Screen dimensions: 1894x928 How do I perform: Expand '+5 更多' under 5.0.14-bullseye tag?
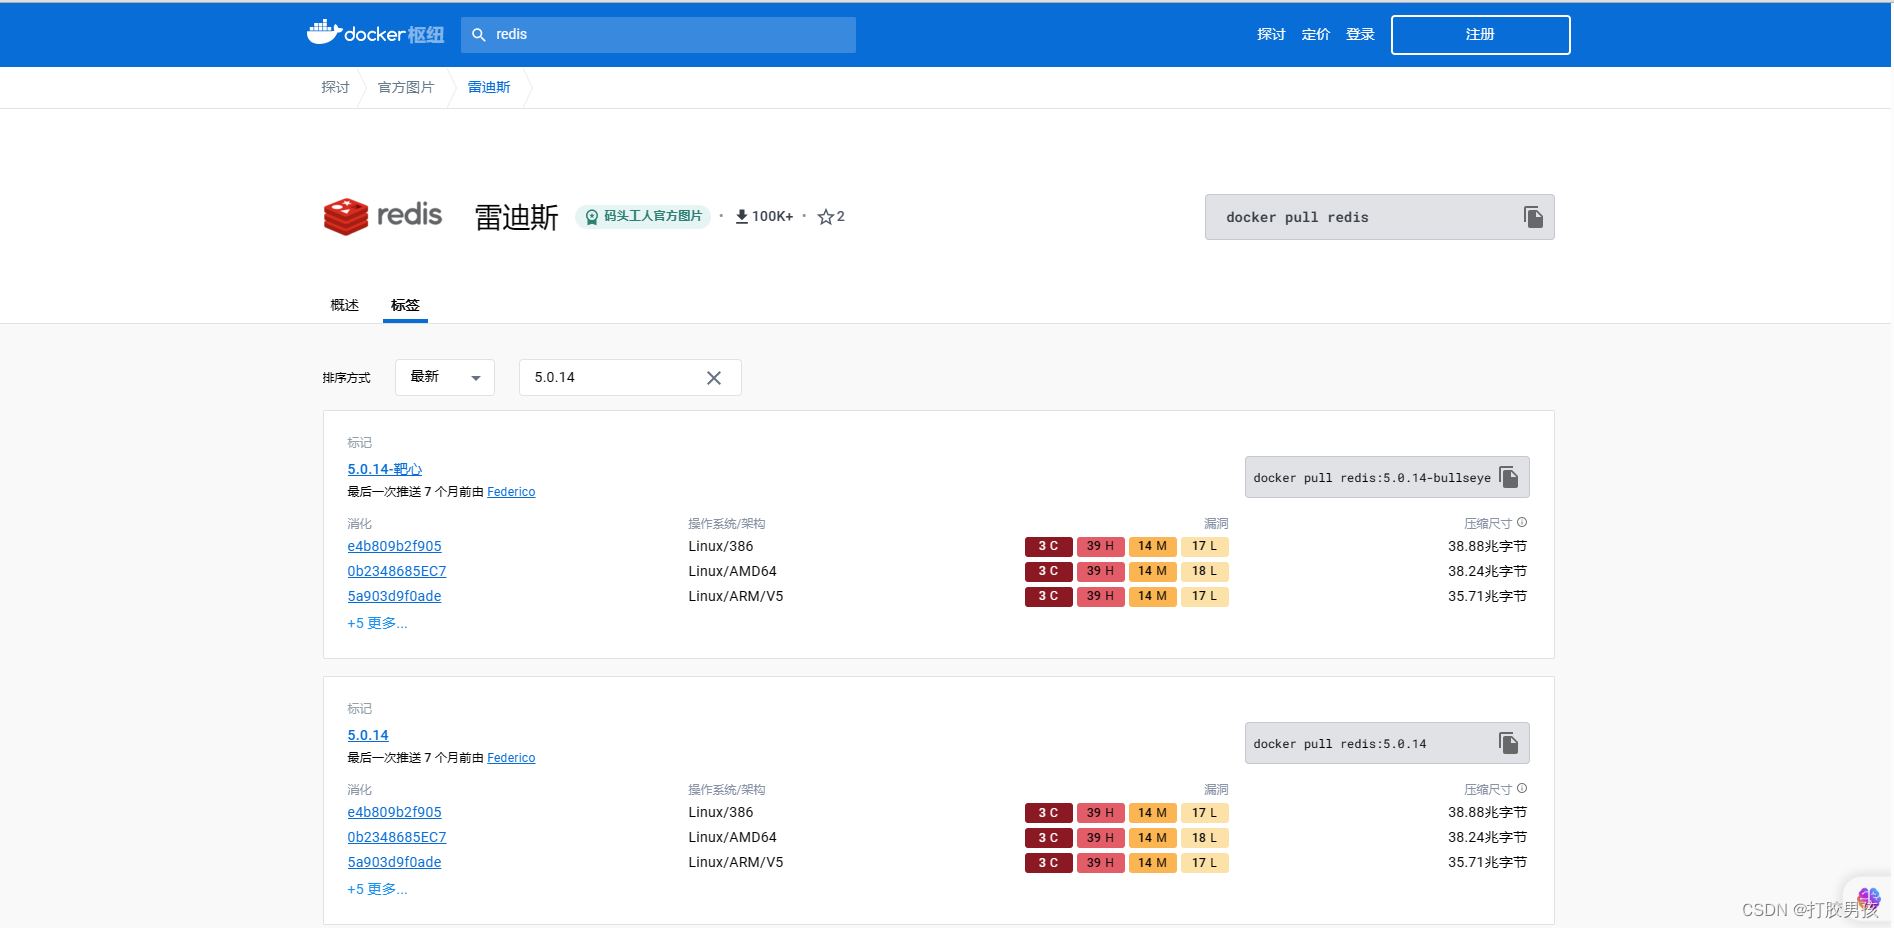tap(377, 623)
